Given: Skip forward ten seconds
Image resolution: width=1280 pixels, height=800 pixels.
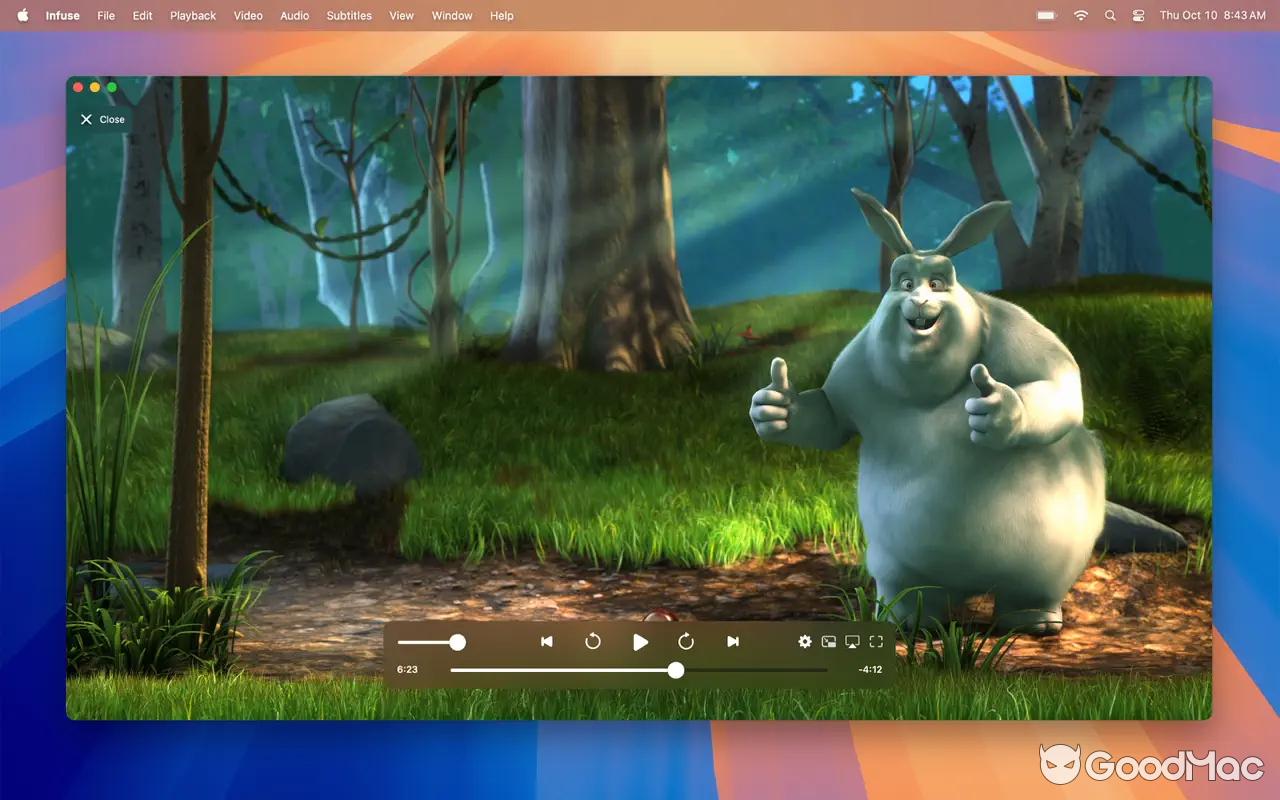Looking at the screenshot, I should (687, 642).
